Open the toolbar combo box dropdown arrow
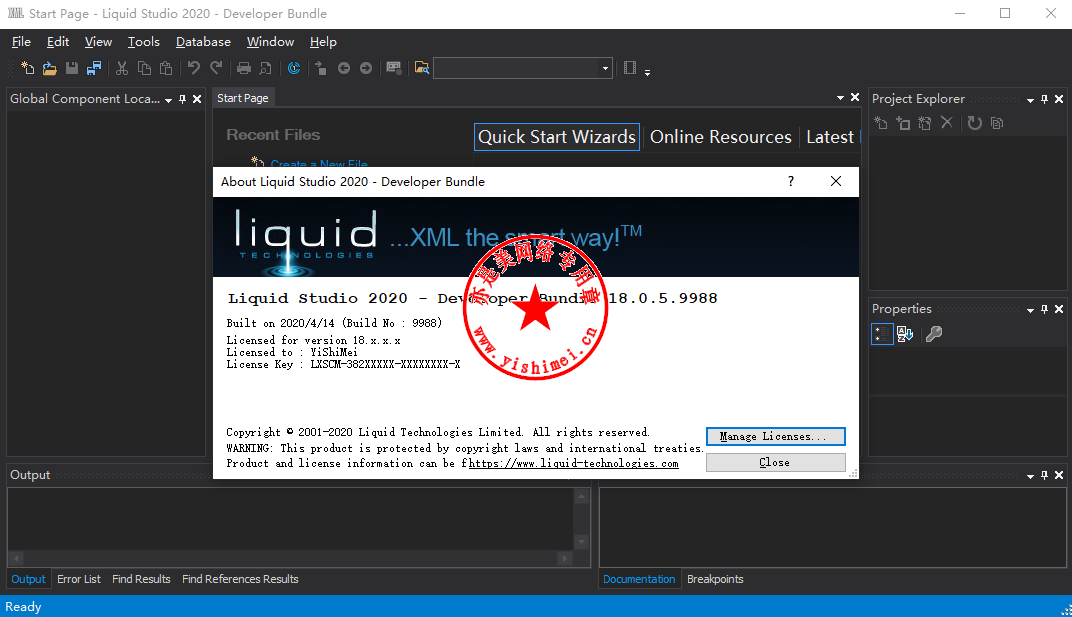 coord(605,68)
